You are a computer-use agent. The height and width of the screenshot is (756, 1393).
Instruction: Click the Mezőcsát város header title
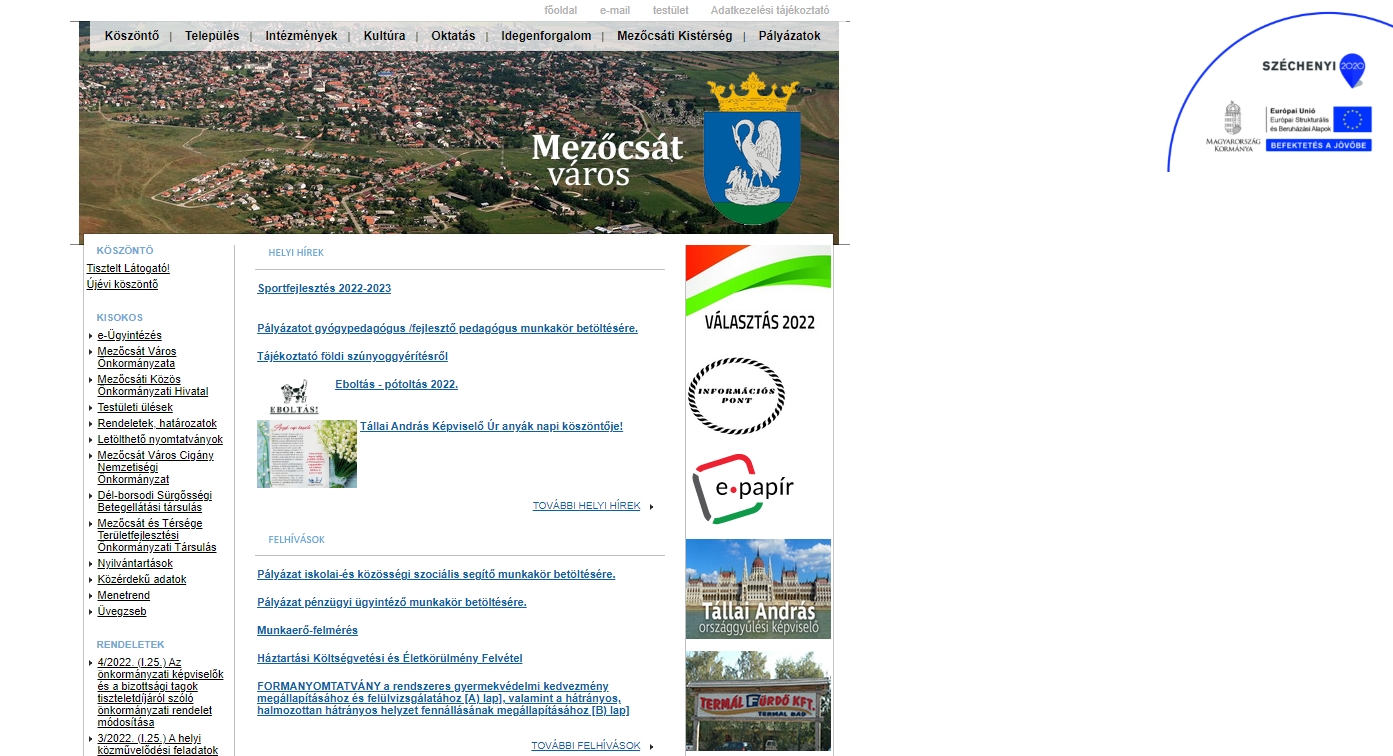click(607, 159)
